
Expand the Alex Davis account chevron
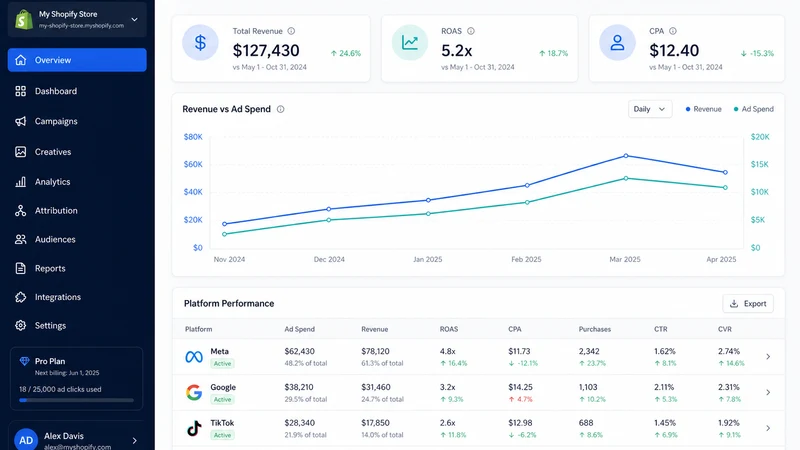tap(135, 440)
